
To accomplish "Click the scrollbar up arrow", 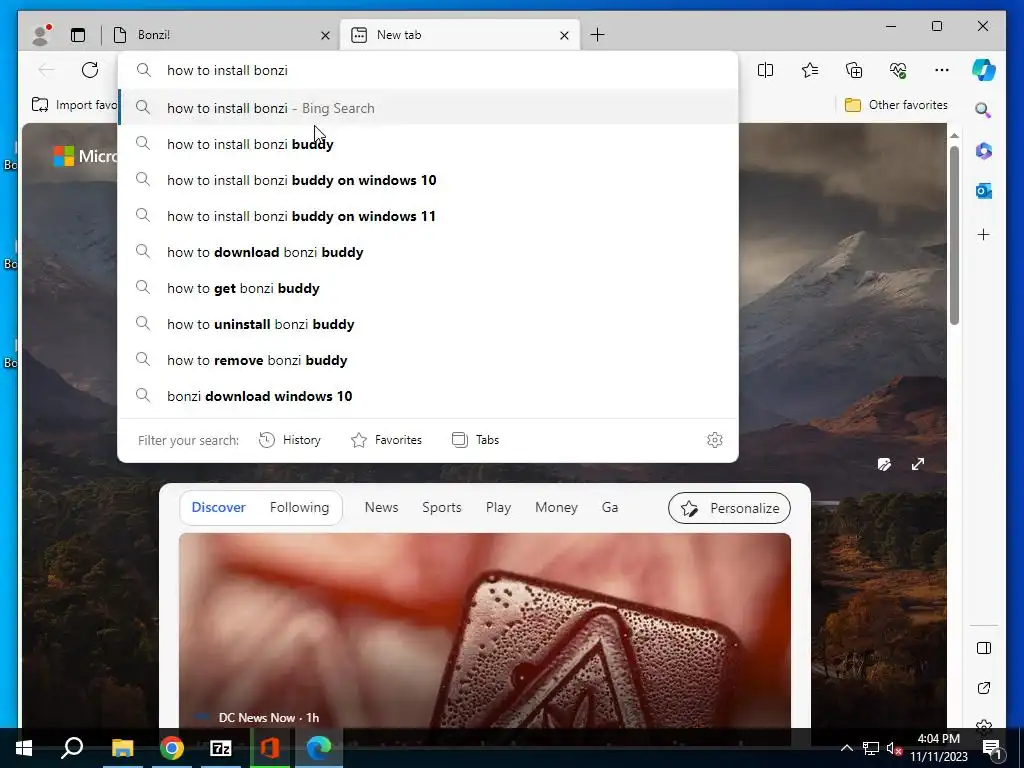I will [x=954, y=136].
